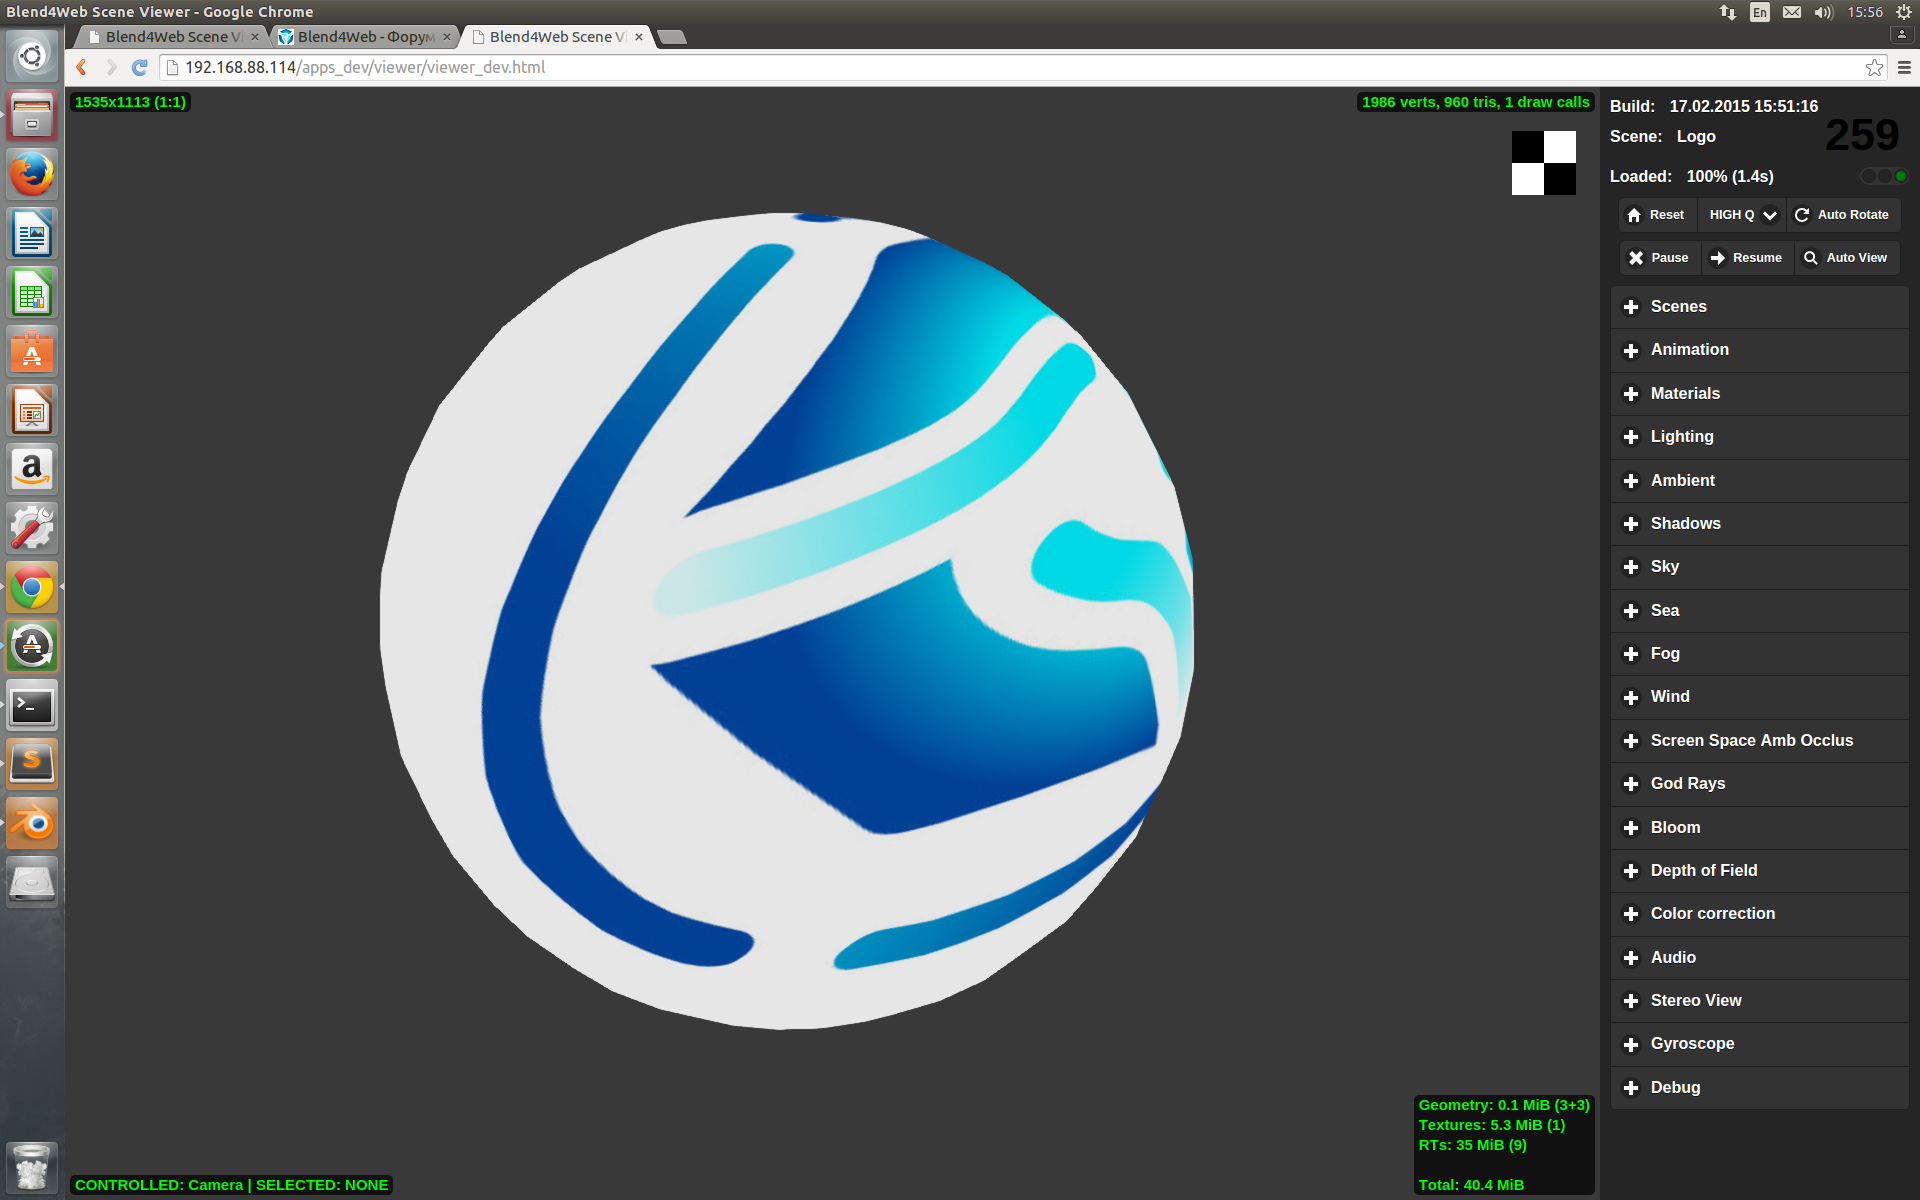This screenshot has width=1920, height=1200.
Task: Pause the scene rendering
Action: click(x=1658, y=258)
